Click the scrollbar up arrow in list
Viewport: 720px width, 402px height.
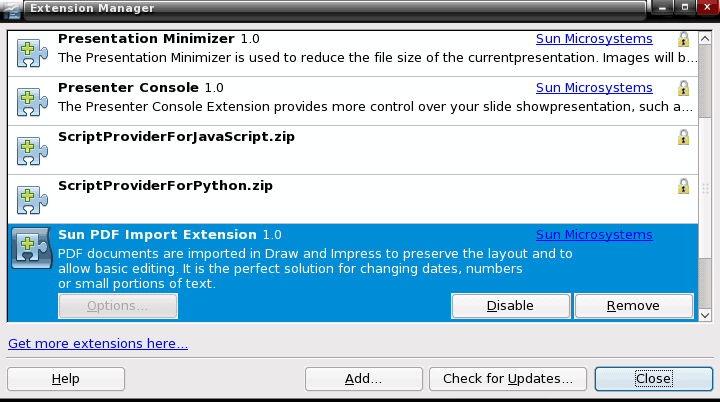705,39
